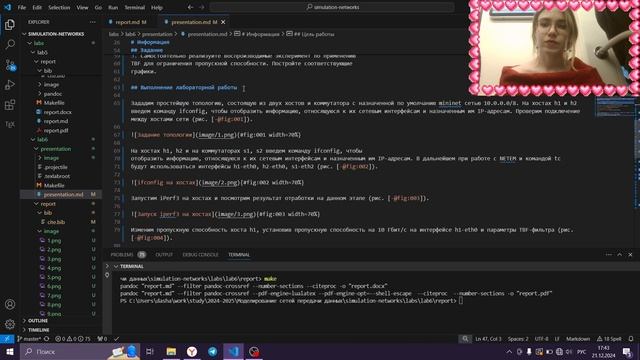Open Explorer more actions ellipsis
The width and height of the screenshot is (640, 360).
click(x=93, y=22)
